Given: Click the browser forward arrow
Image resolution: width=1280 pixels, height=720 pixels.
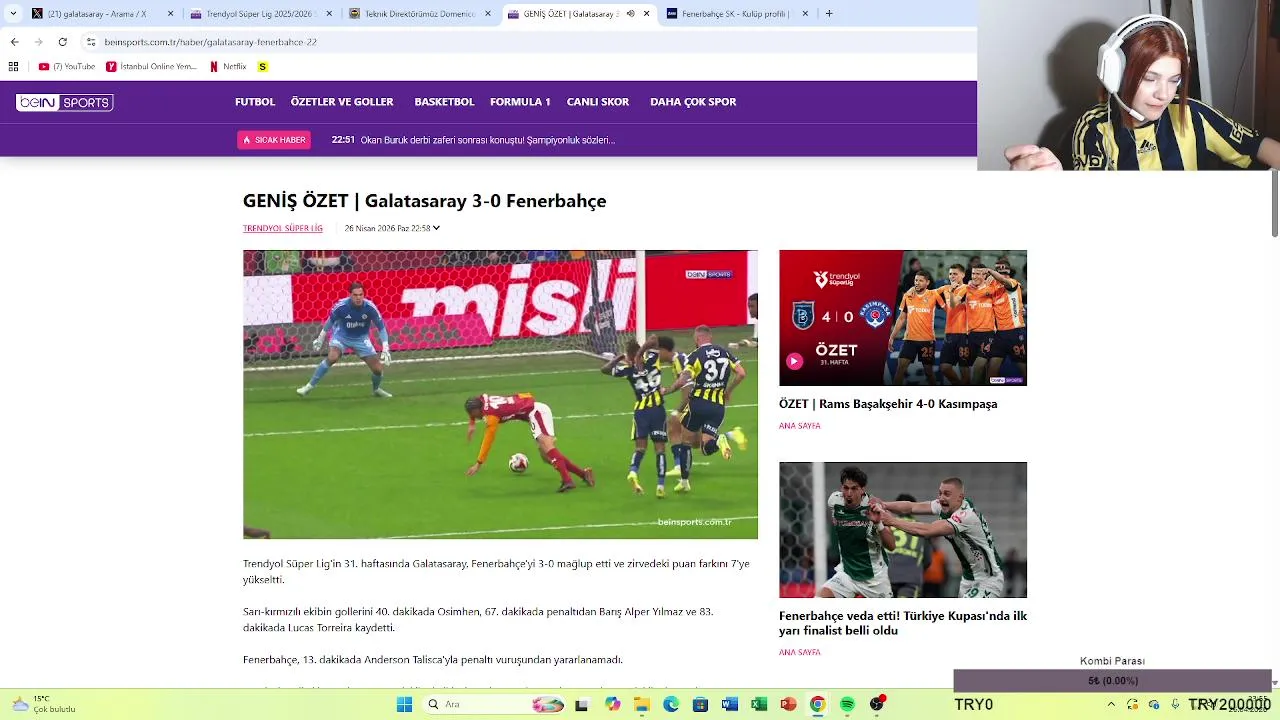Looking at the screenshot, I should 38,42.
